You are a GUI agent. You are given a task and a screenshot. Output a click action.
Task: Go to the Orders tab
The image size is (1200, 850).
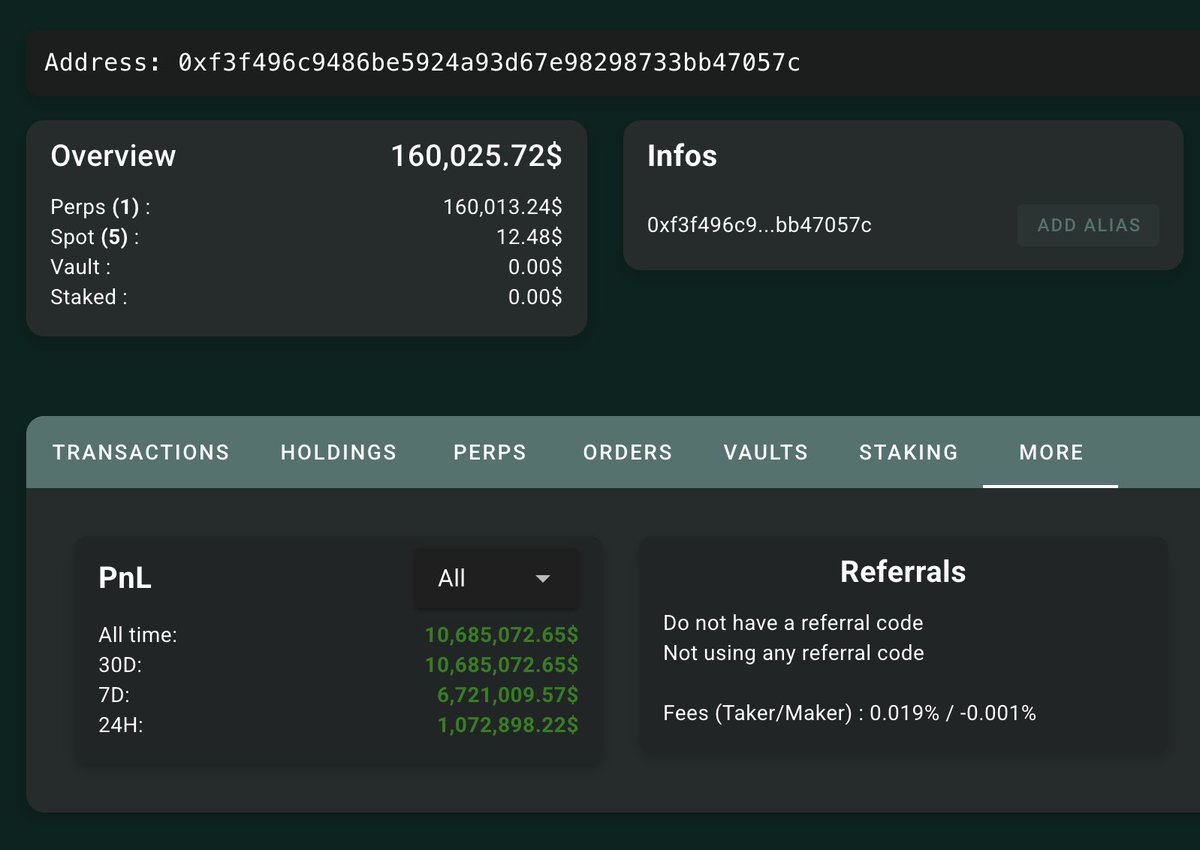[627, 452]
